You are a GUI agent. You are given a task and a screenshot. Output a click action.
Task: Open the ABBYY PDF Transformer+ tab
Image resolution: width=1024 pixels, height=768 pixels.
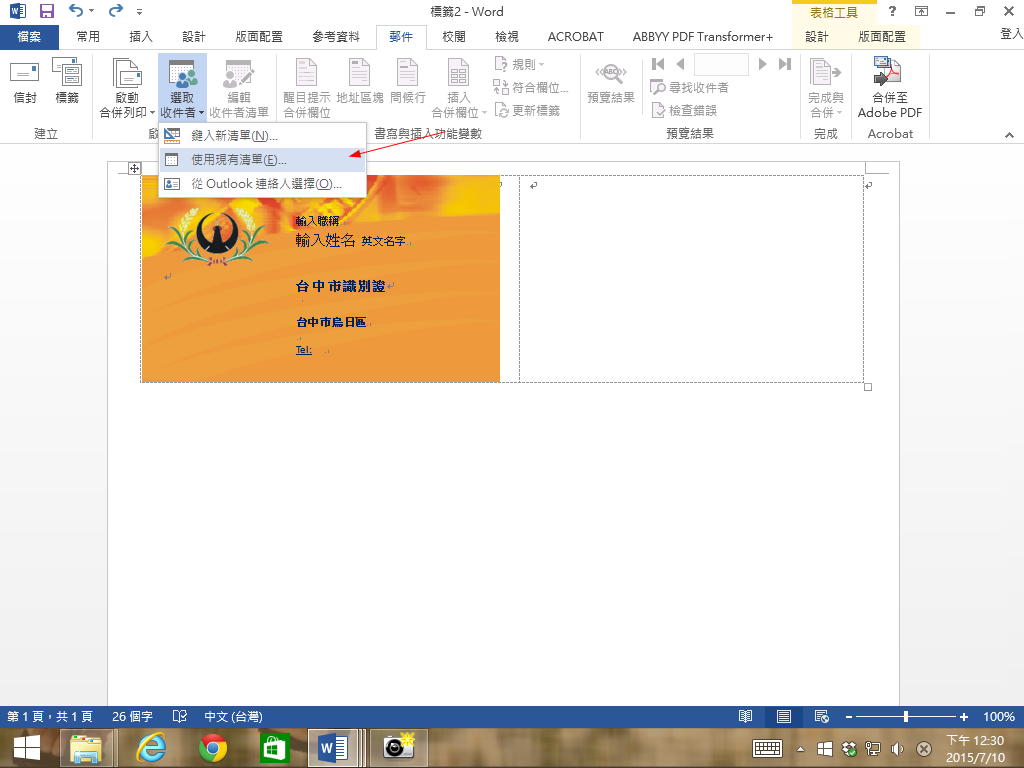(x=702, y=37)
